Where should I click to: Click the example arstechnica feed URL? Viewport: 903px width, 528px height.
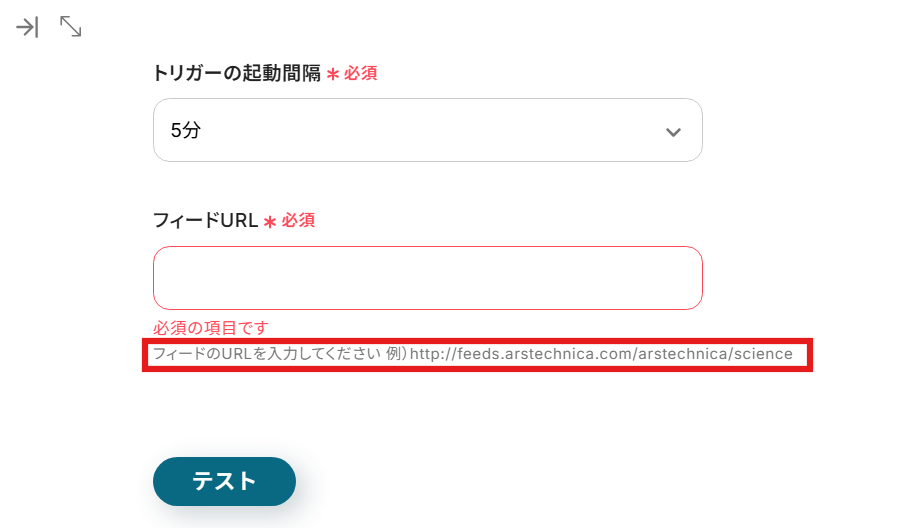[601, 354]
